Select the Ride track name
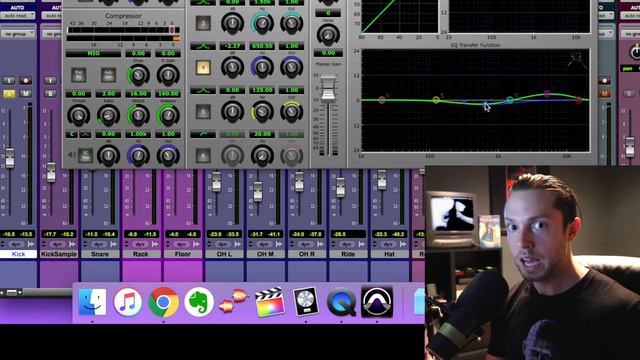Viewport: 640px width, 360px height. point(348,254)
